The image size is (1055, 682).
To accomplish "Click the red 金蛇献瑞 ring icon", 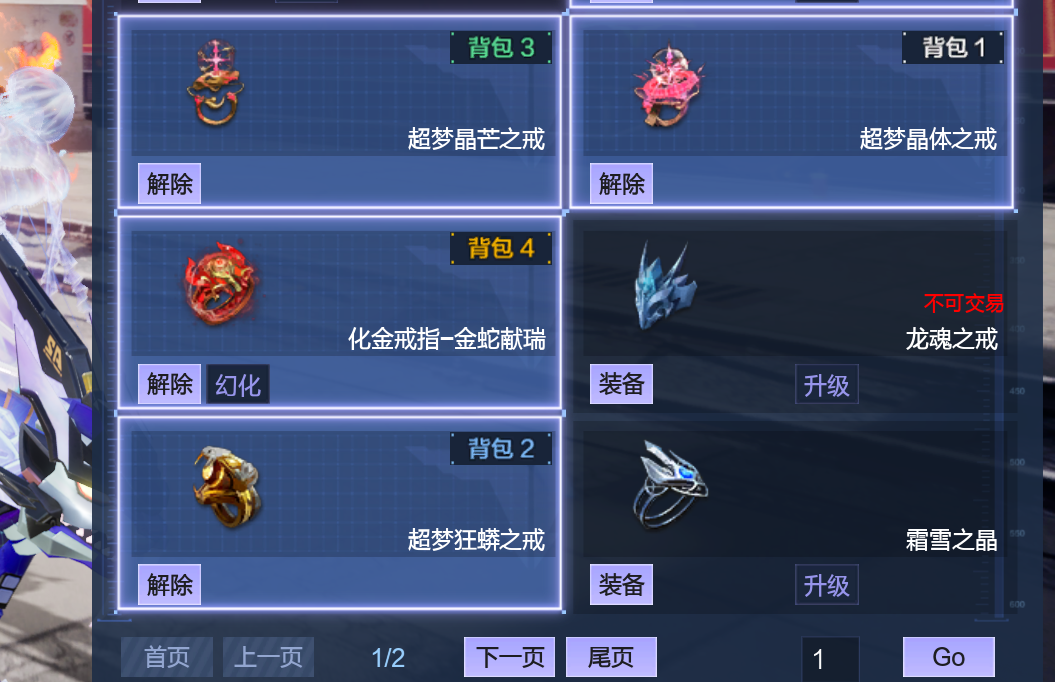I will point(221,283).
